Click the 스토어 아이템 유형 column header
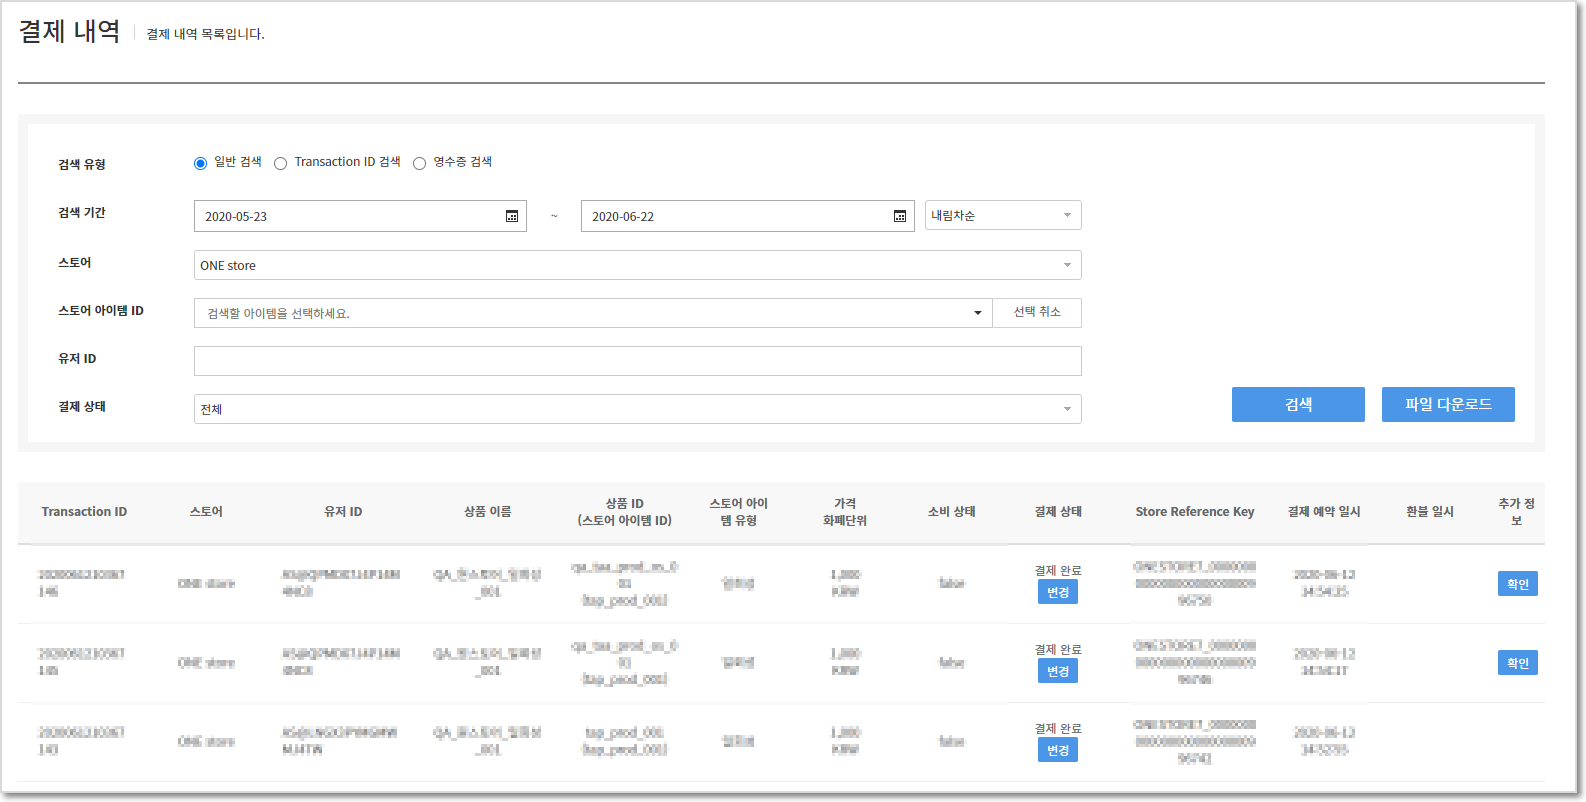 click(739, 512)
